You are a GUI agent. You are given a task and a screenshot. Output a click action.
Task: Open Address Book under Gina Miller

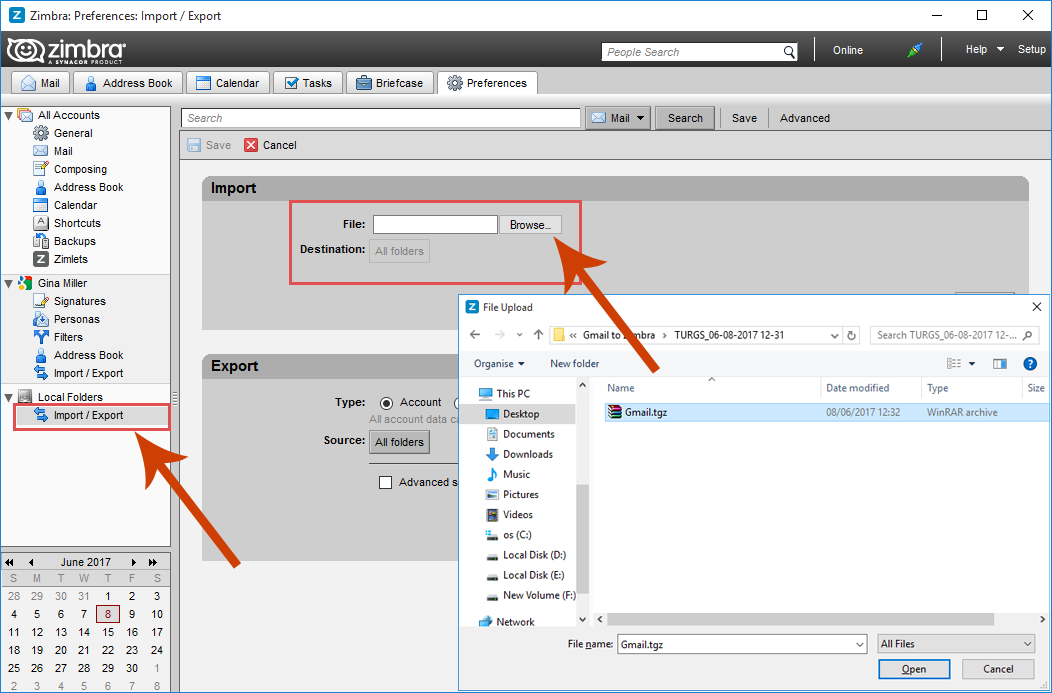pyautogui.click(x=89, y=355)
